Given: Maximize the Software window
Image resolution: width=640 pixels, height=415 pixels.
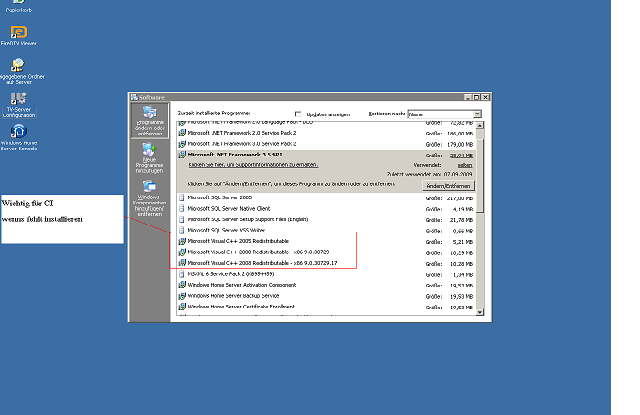Looking at the screenshot, I should pos(476,97).
